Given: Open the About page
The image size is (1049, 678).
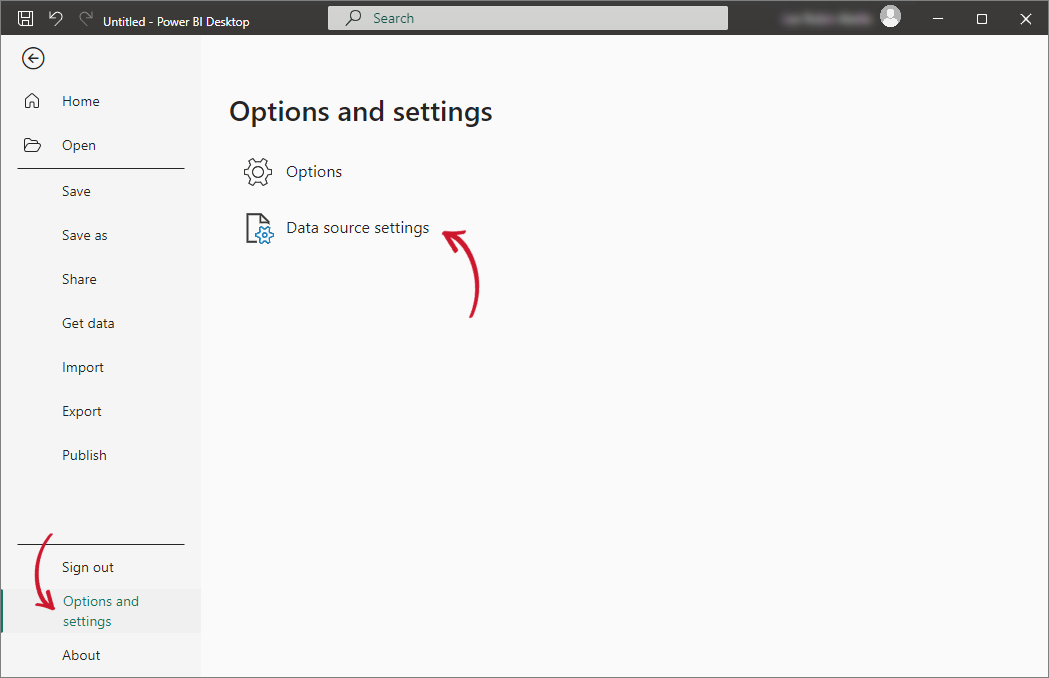Looking at the screenshot, I should (x=81, y=654).
